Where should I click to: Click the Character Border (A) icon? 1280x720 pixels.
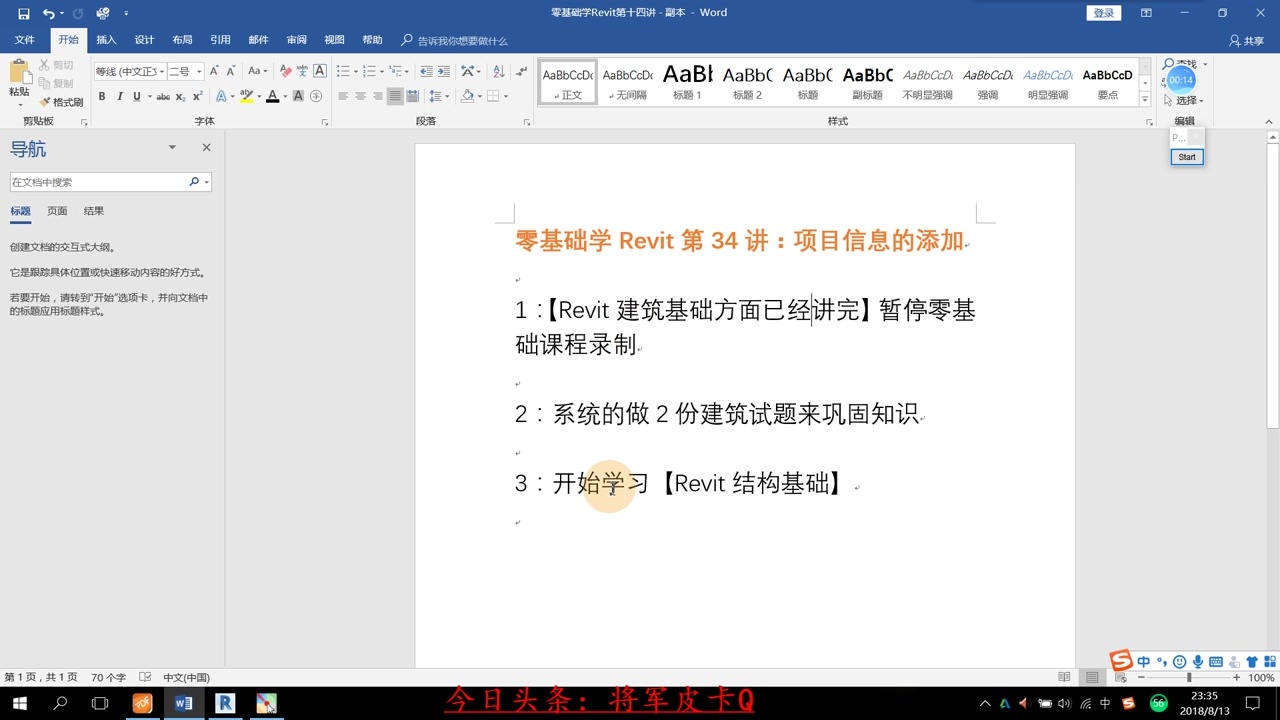click(320, 71)
